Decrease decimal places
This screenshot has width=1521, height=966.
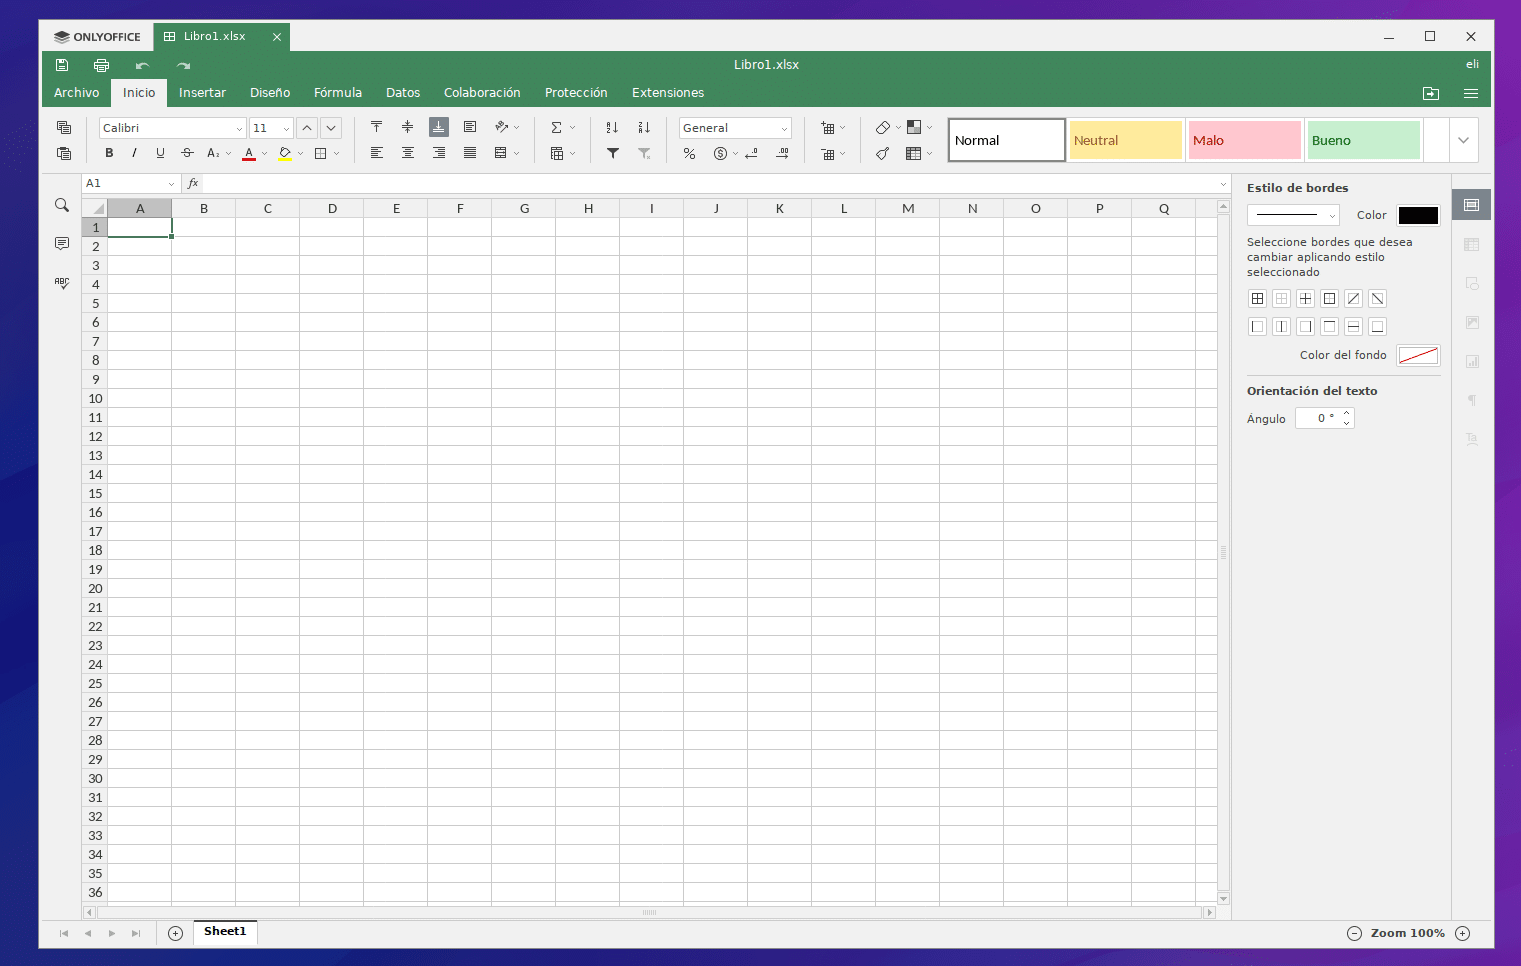(x=751, y=154)
